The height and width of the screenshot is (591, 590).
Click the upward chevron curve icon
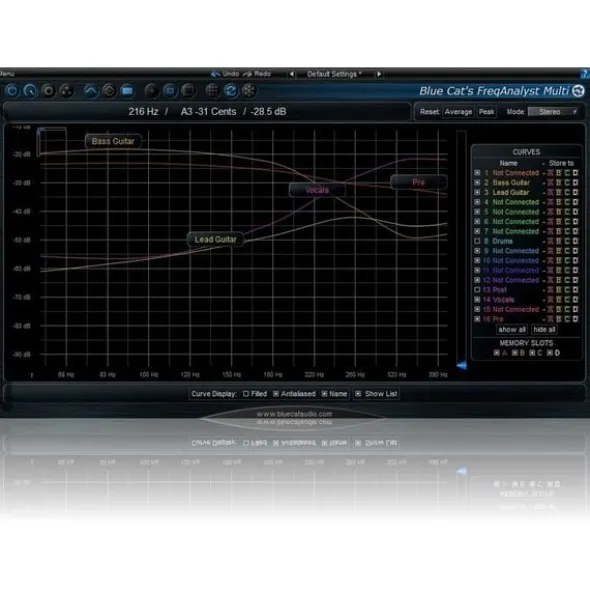[90, 91]
